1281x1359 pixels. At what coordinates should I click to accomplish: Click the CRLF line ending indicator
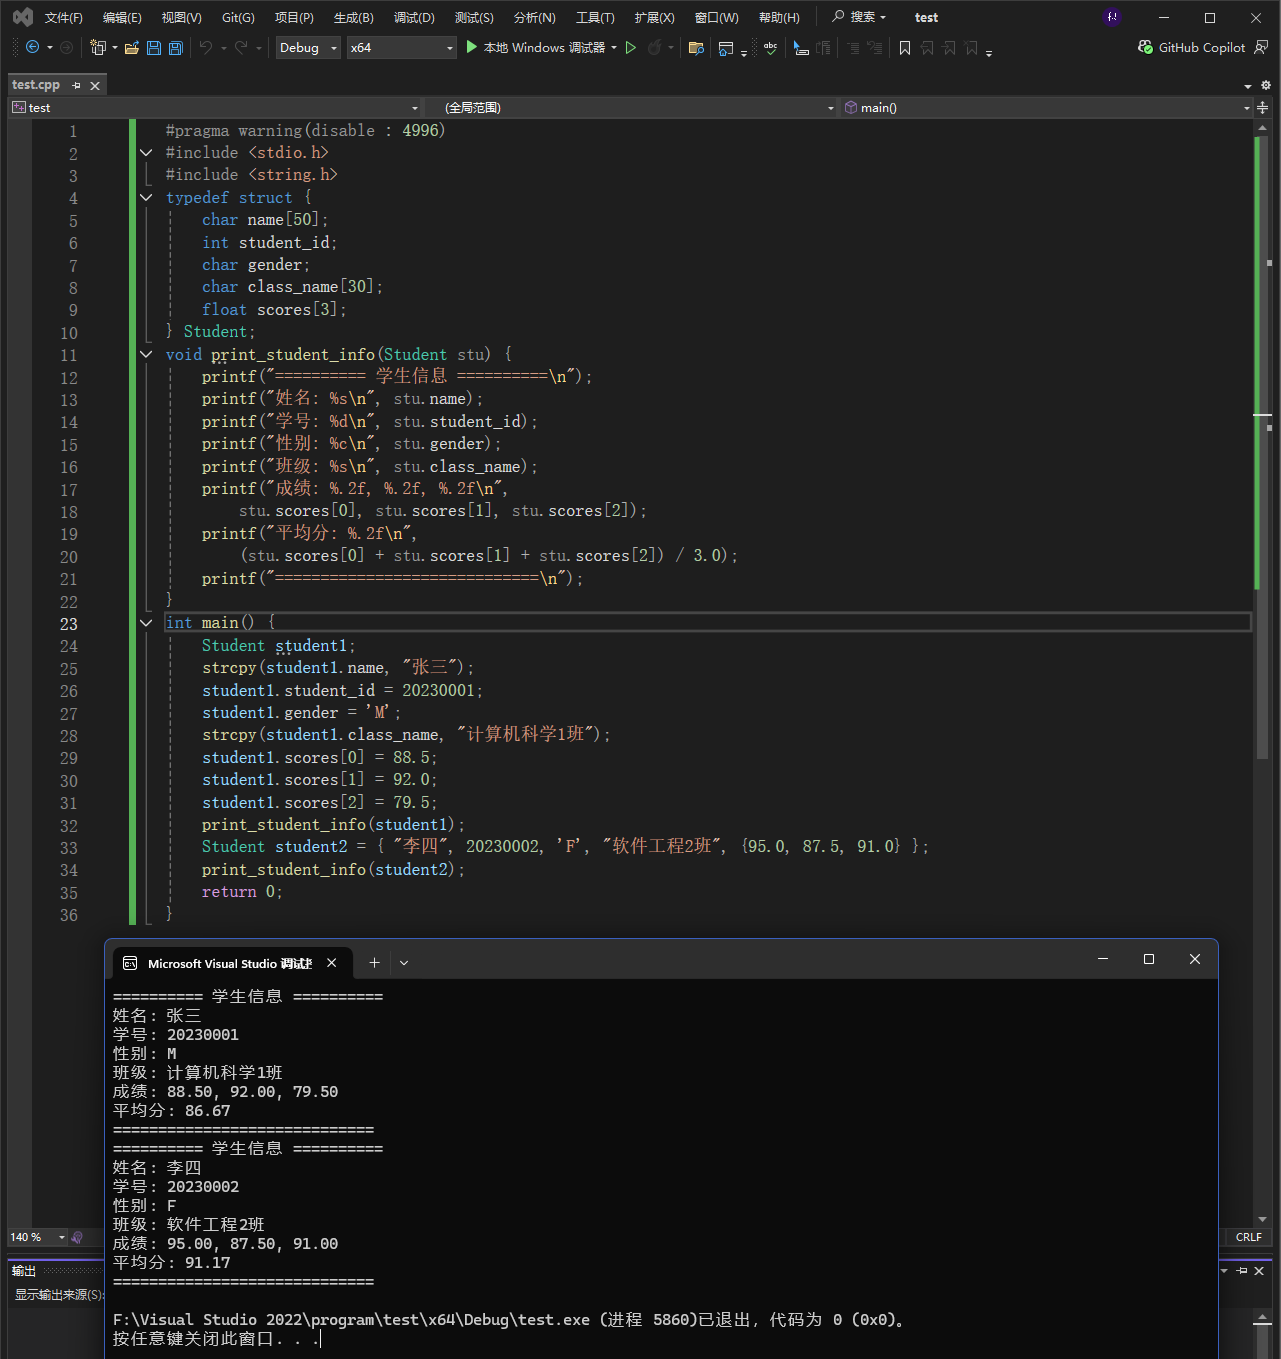[x=1248, y=1237]
